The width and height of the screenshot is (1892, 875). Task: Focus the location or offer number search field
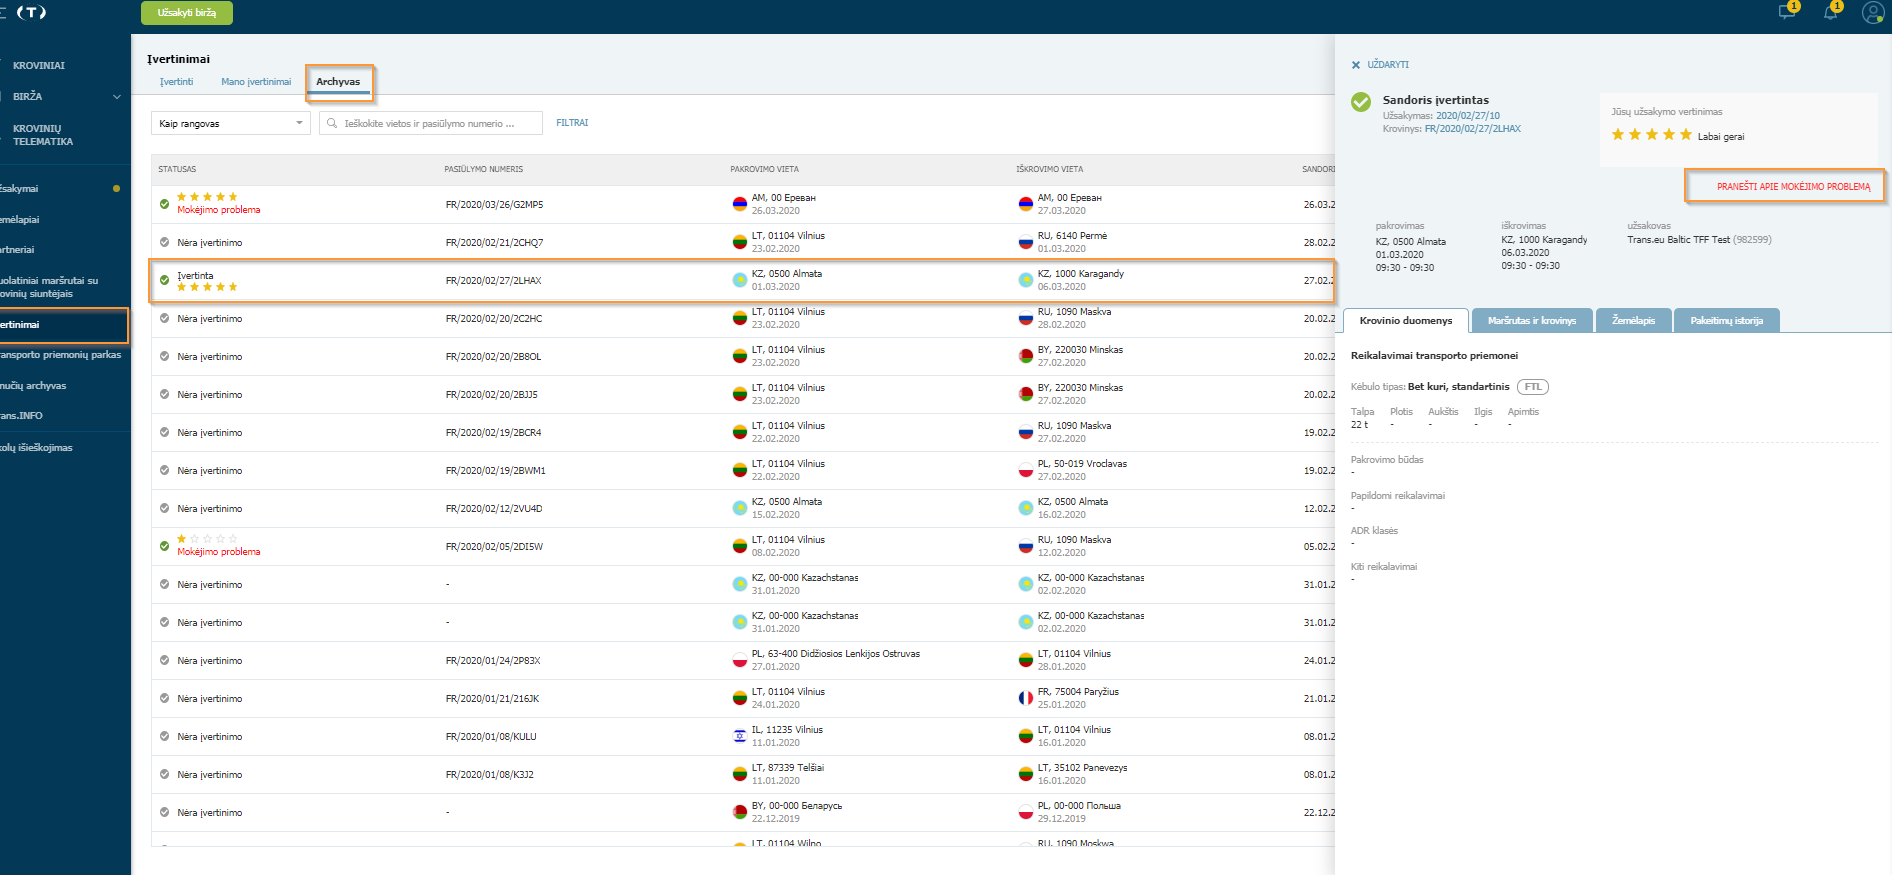430,123
